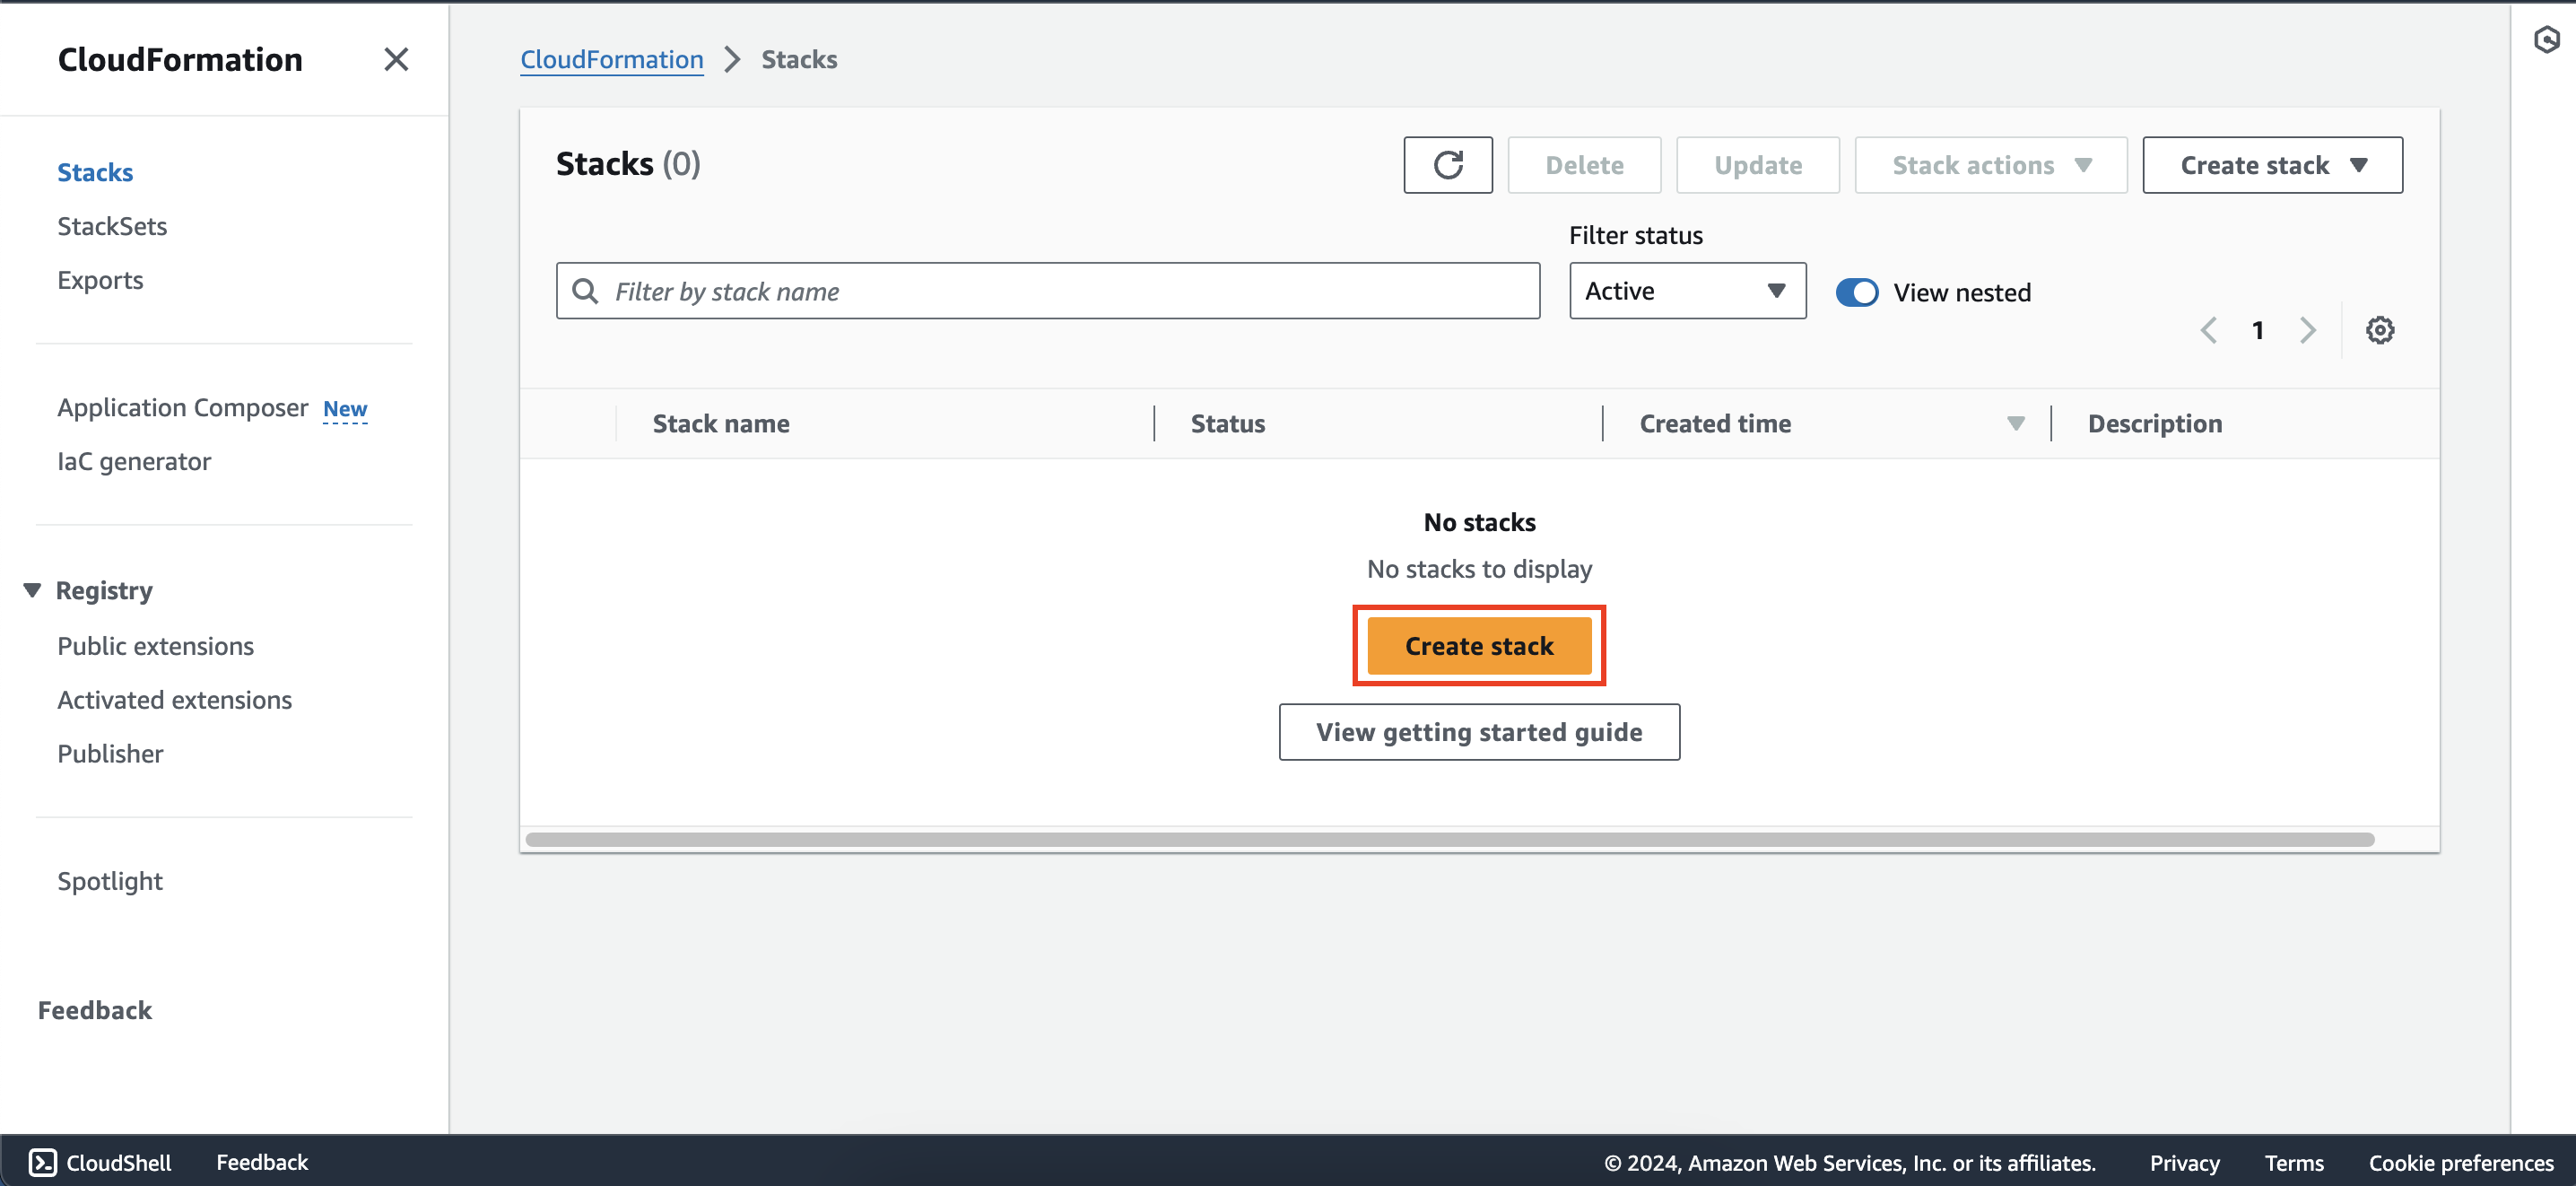The height and width of the screenshot is (1186, 2576).
Task: Open the Stack actions dropdown
Action: click(1990, 165)
